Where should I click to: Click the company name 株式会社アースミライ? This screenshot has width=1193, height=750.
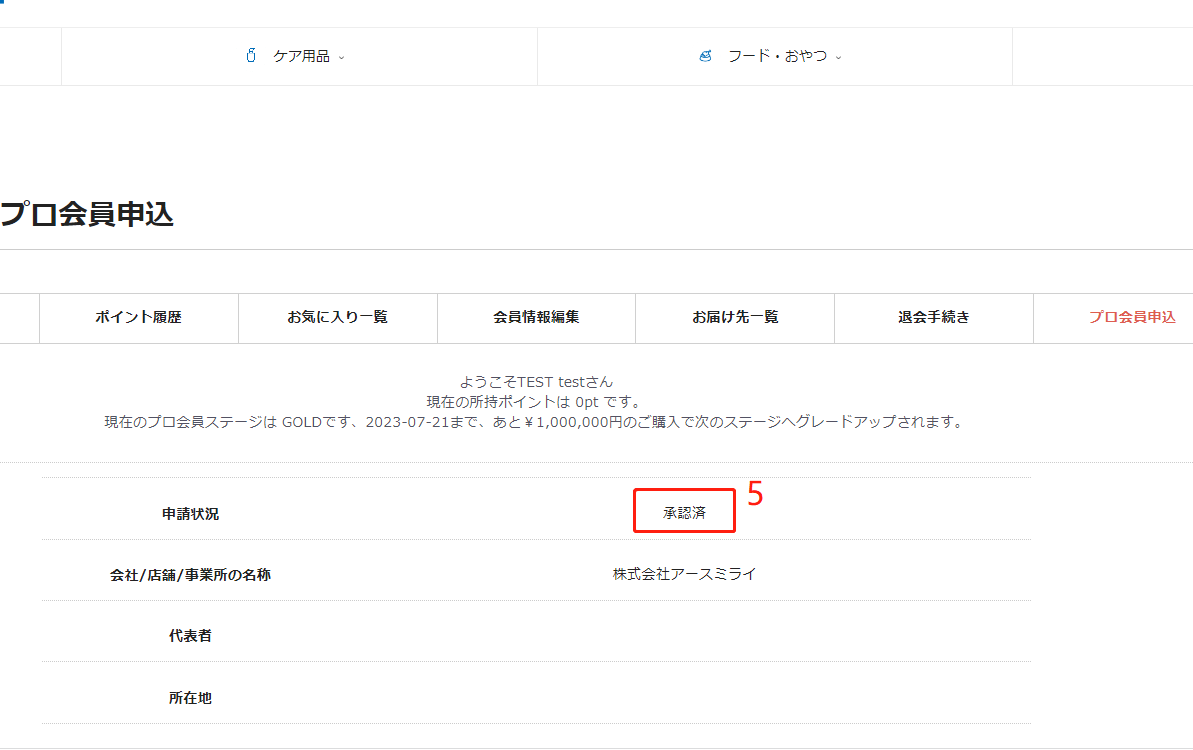coord(684,574)
